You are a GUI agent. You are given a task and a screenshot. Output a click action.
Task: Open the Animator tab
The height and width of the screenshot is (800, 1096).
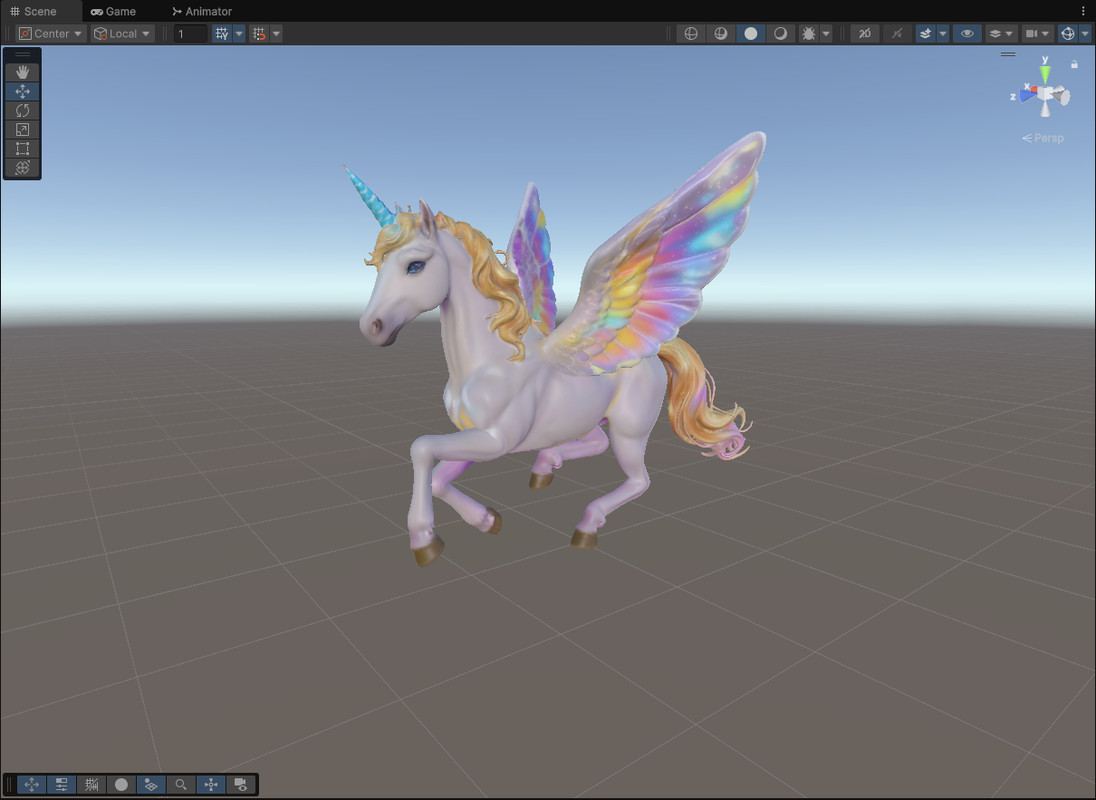pos(201,11)
